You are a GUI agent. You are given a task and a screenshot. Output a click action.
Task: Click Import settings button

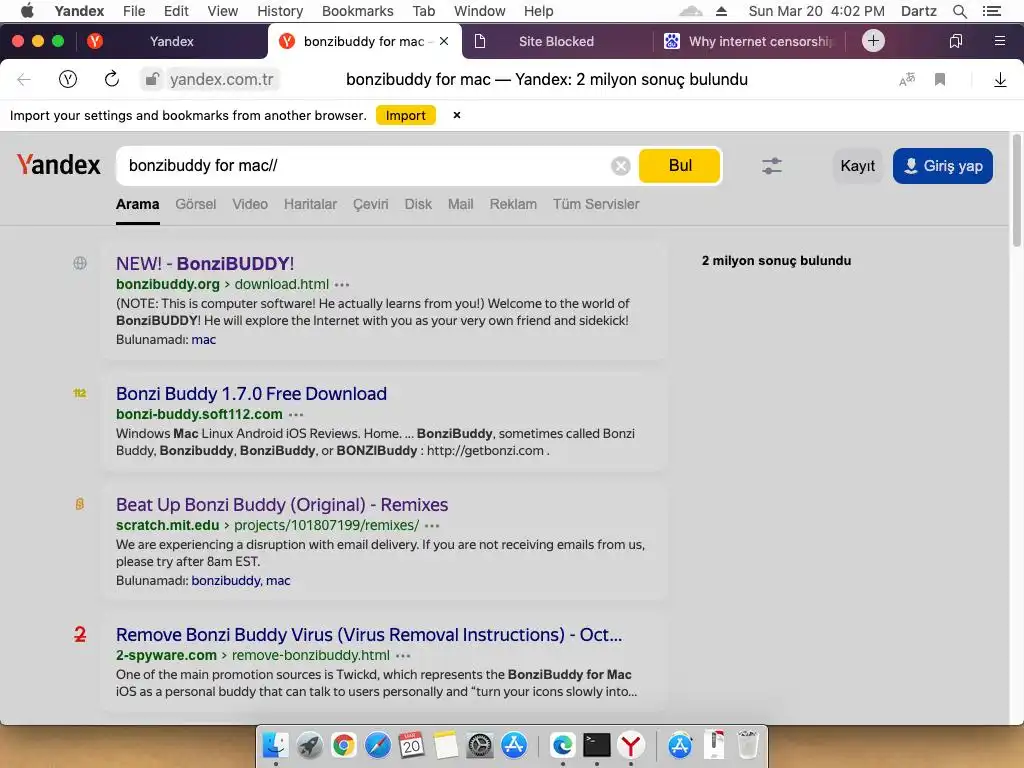[x=406, y=116]
